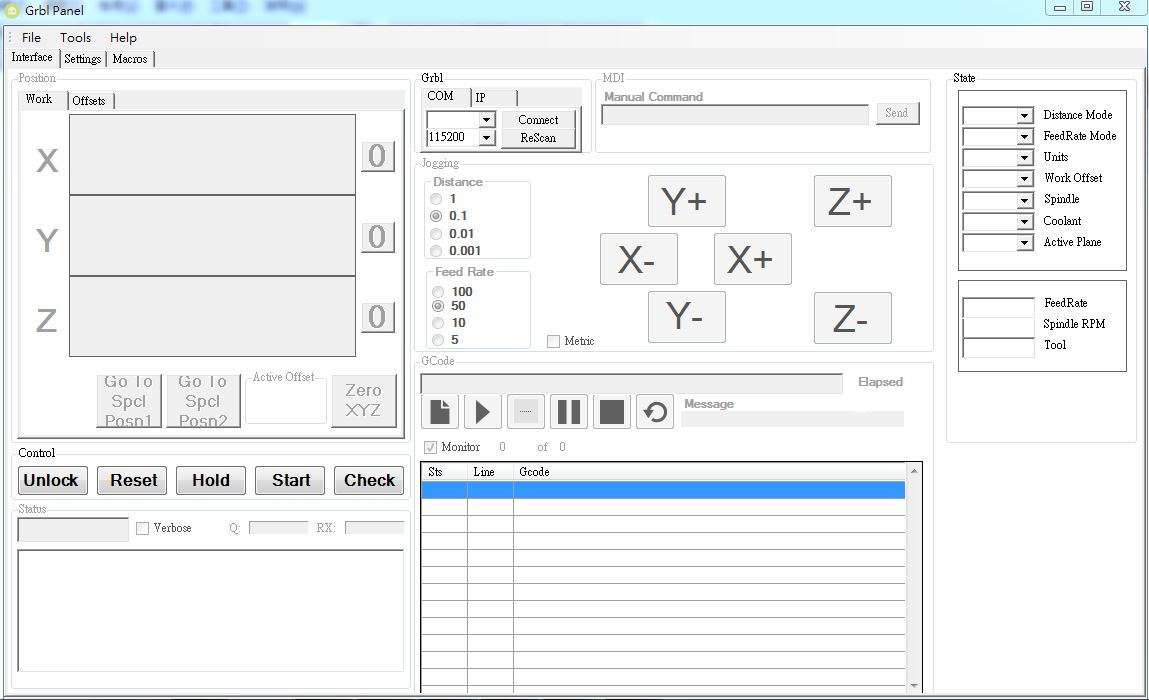
Task: Select the Work position tab
Action: pyautogui.click(x=39, y=99)
